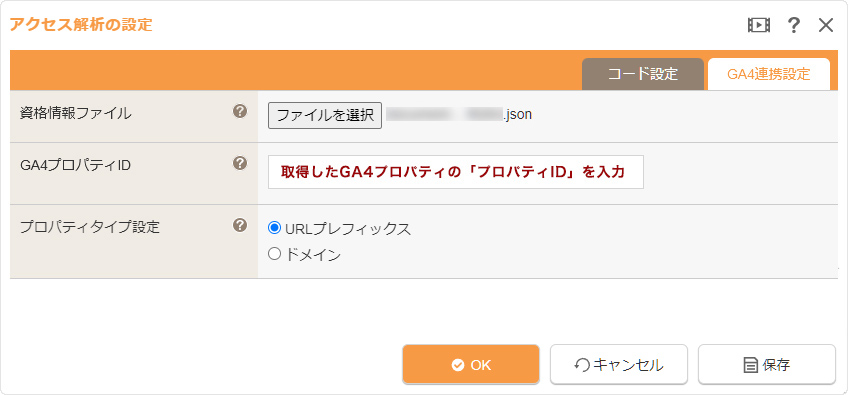Open the video tutorial icon
848x395 pixels.
759,25
